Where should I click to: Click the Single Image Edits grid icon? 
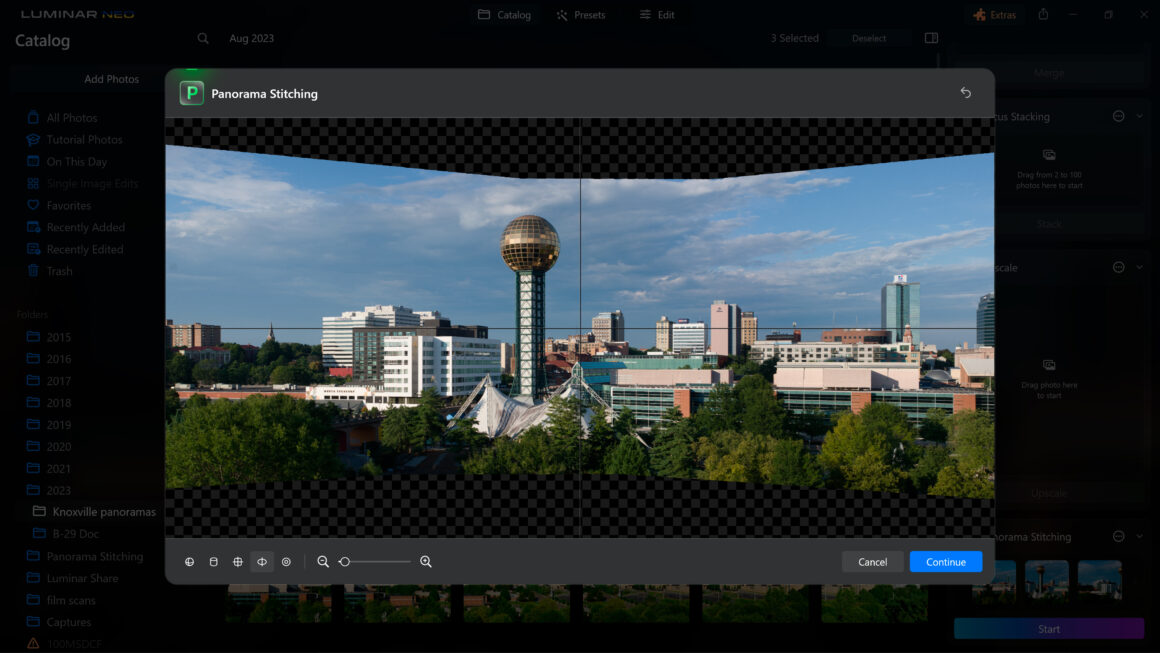(33, 183)
